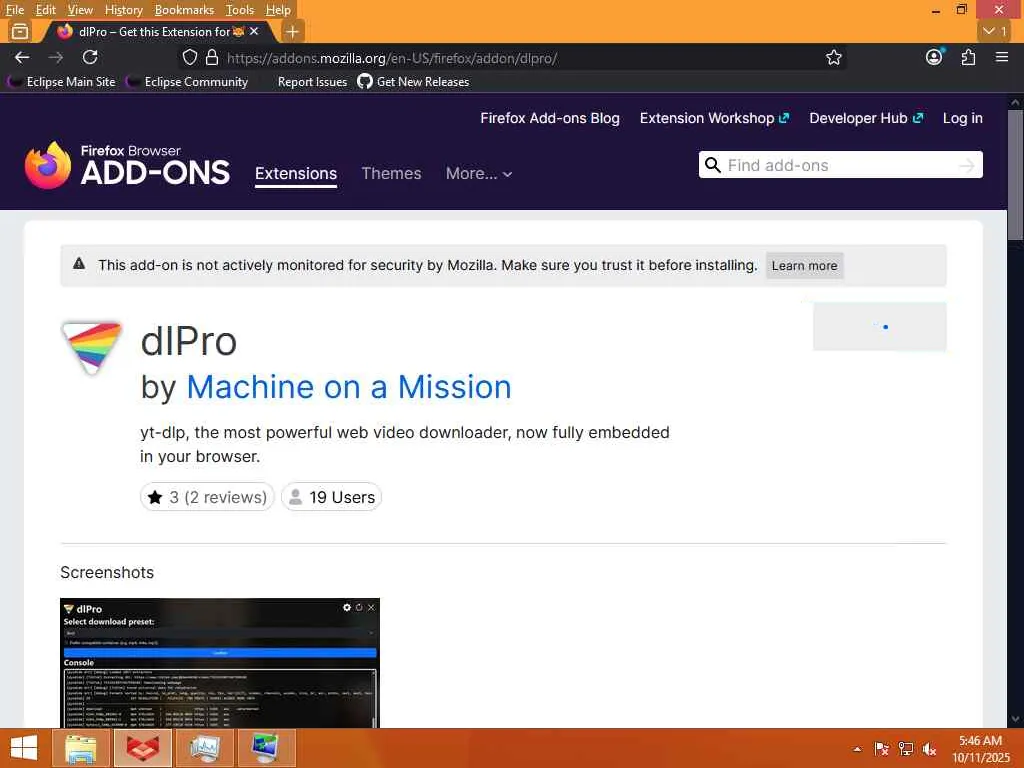List all tabs dropdown arrow
The width and height of the screenshot is (1024, 768).
click(995, 31)
